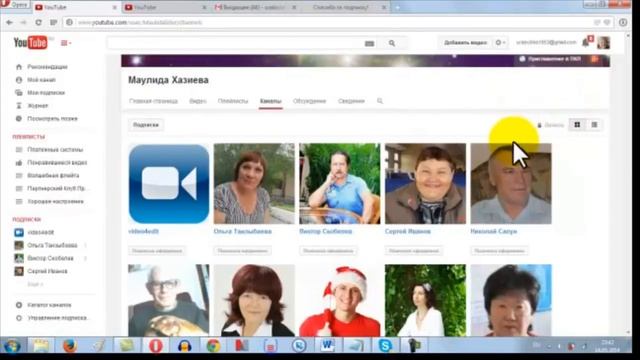Click the videoedit channel name link
Viewport: 640px width, 360px height.
(144, 231)
